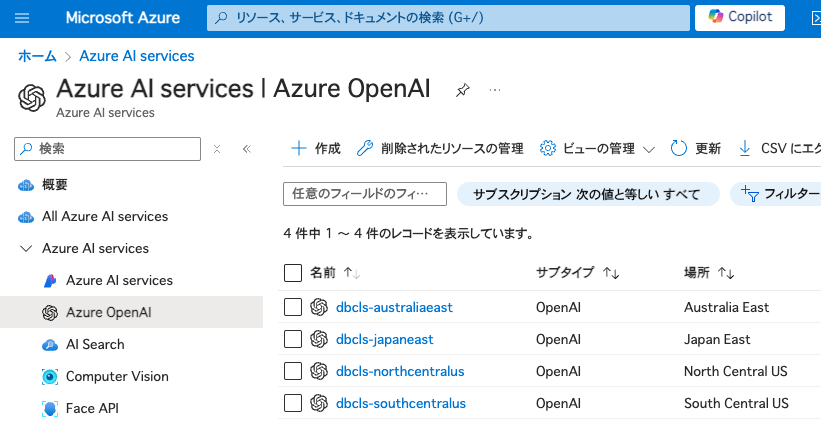The width and height of the screenshot is (821, 424).
Task: Click the Copilot button
Action: coord(739,18)
